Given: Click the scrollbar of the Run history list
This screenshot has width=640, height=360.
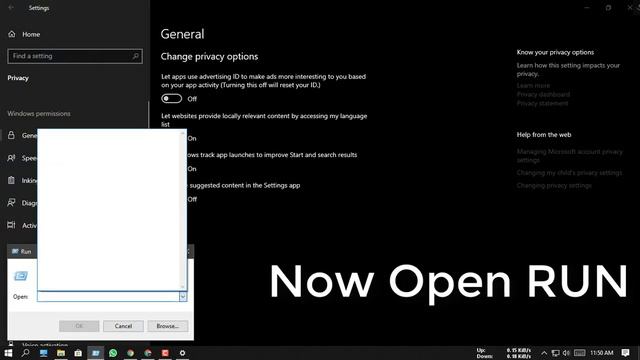Looking at the screenshot, I should [183, 210].
